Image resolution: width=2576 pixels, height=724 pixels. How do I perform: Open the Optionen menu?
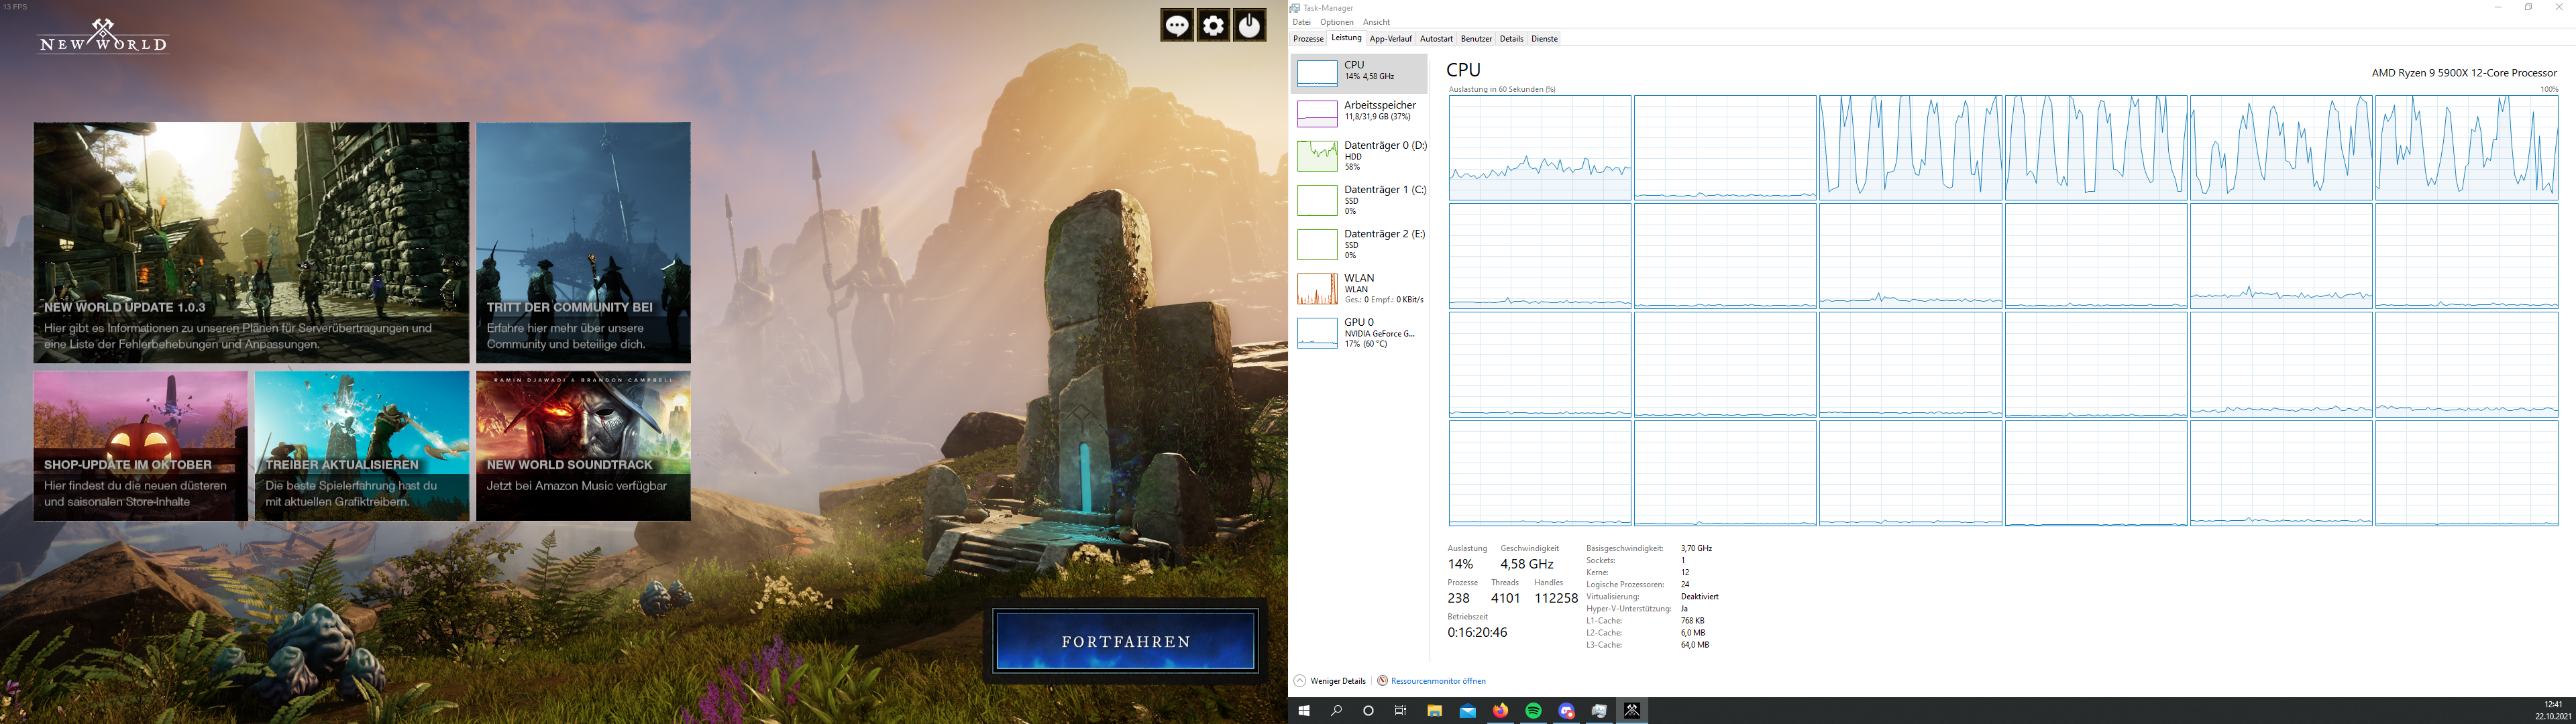(1336, 22)
